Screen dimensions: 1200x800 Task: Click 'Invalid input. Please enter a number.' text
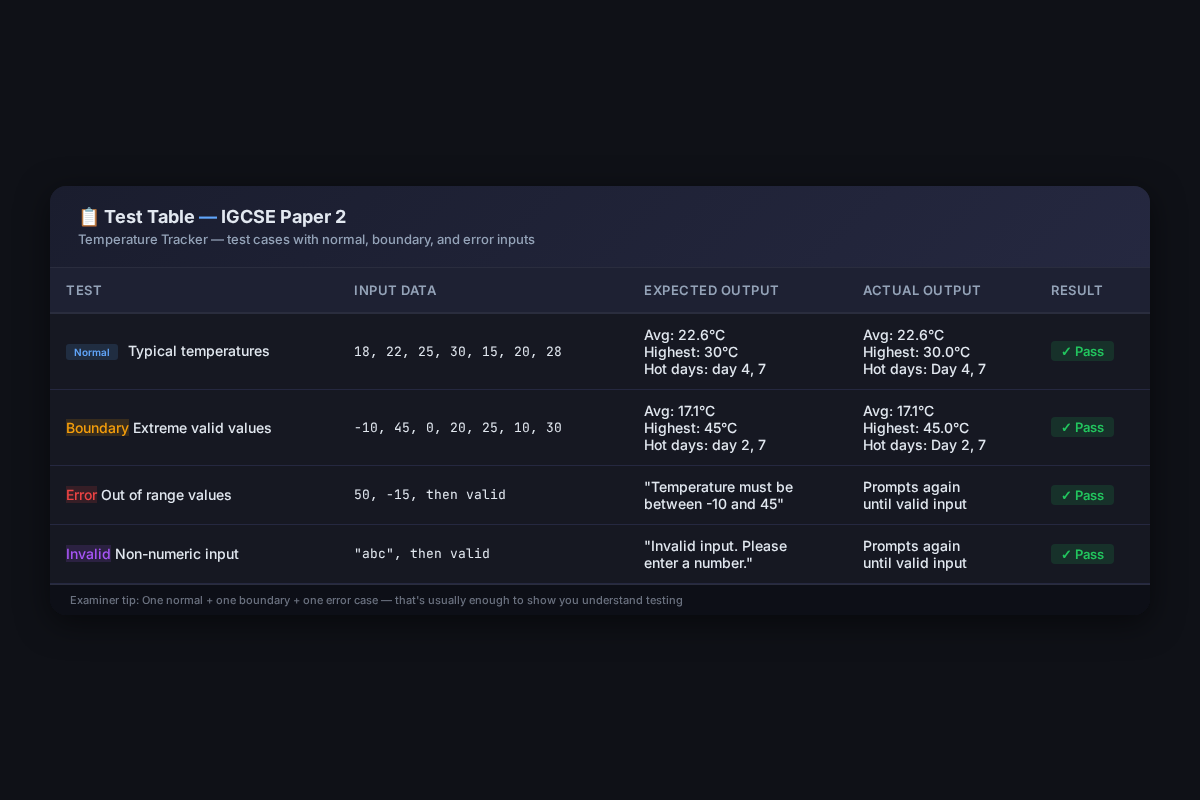click(715, 555)
